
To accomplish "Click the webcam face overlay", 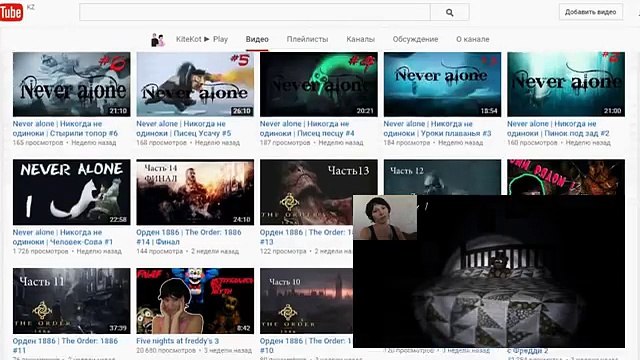I will [x=385, y=217].
